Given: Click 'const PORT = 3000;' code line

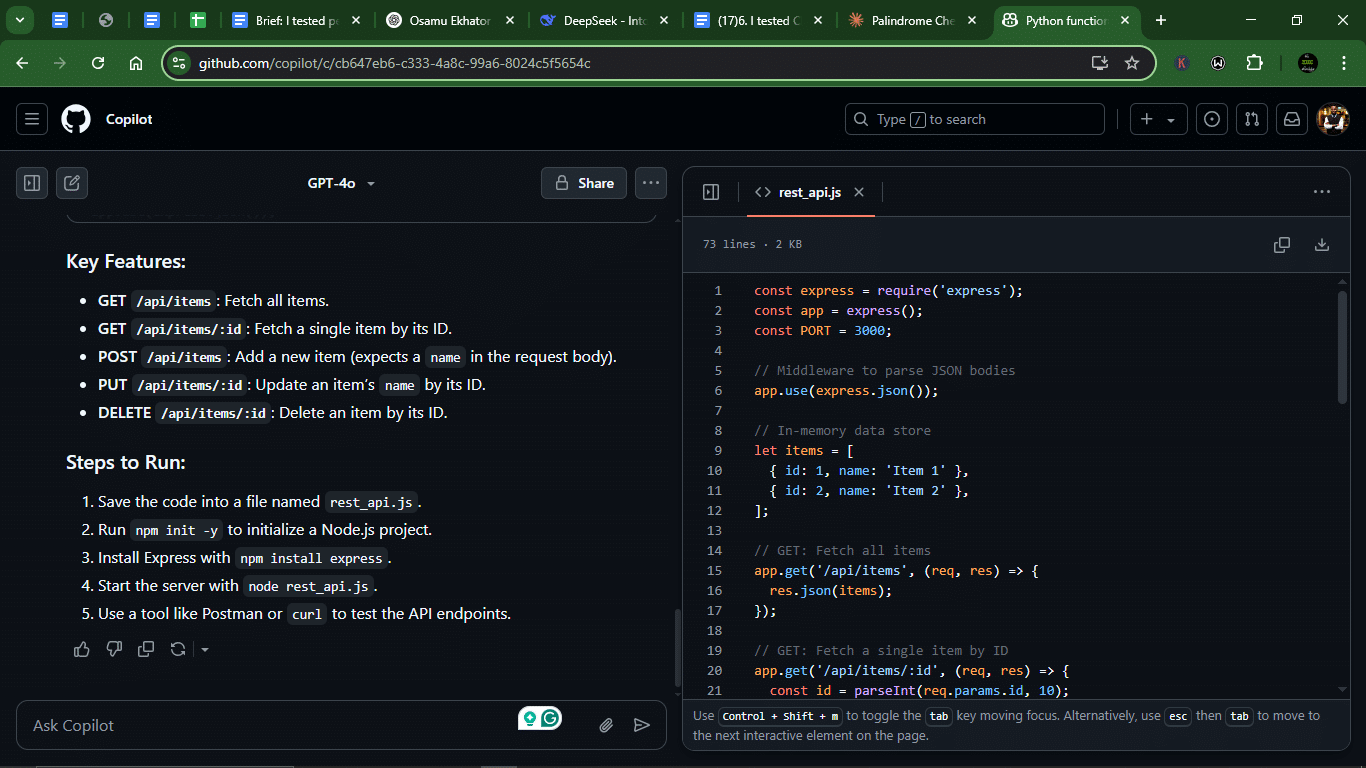Looking at the screenshot, I should [x=822, y=331].
